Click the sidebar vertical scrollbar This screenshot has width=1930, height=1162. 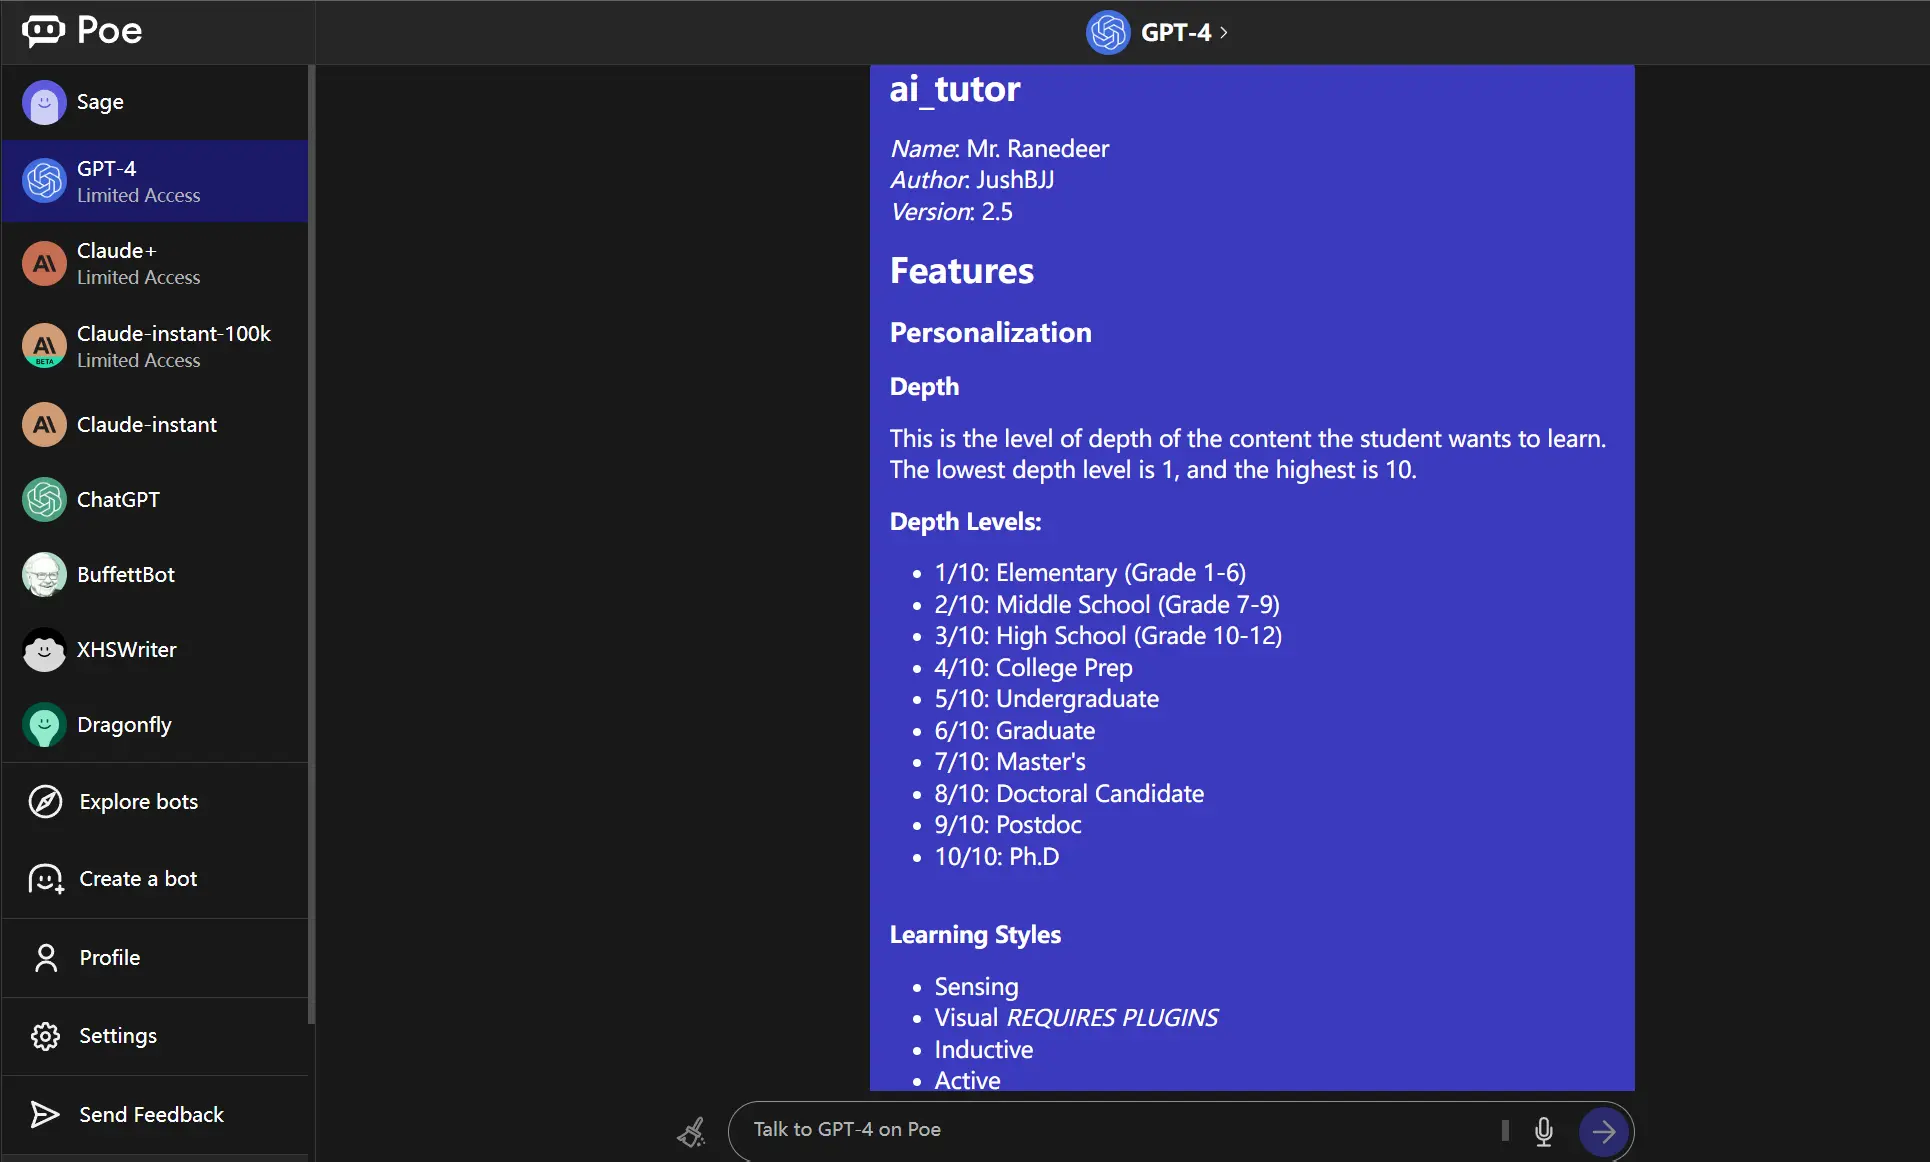312,545
